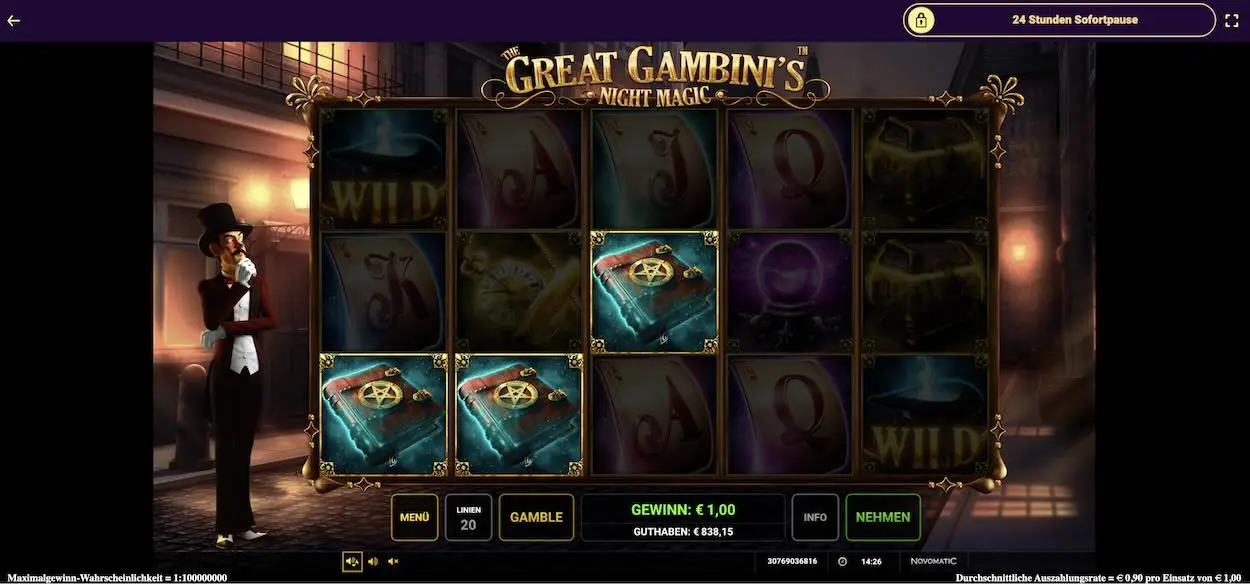Start the GAMBLE feature

pos(536,517)
